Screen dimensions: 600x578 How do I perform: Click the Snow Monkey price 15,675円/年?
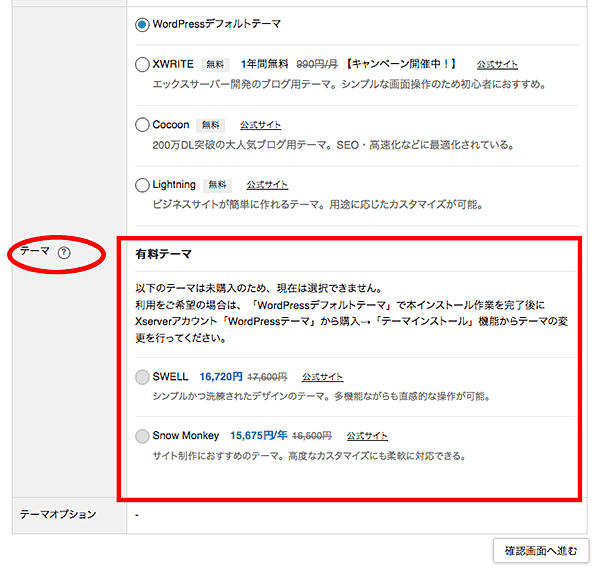[259, 435]
